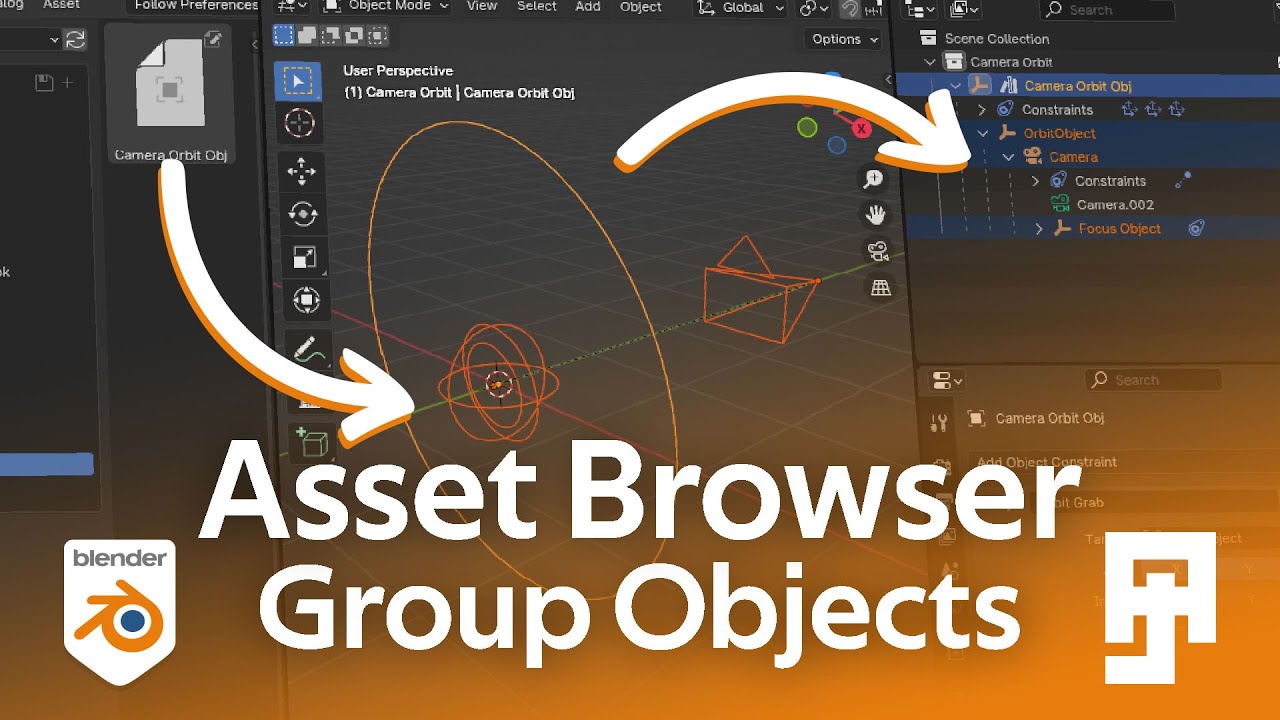Click the pan hand gizmo in viewport

point(876,215)
